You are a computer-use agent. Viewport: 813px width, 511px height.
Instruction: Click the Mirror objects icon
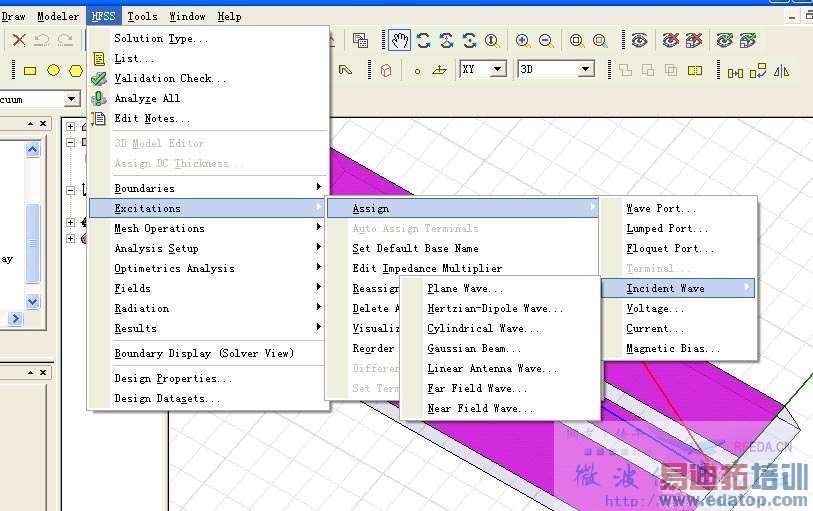point(781,71)
